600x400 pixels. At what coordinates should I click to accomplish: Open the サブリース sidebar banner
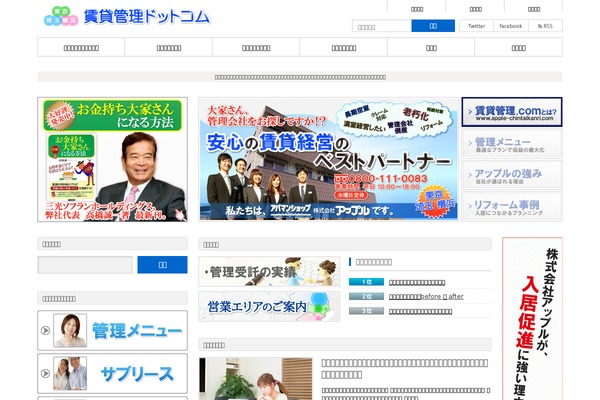pos(112,373)
